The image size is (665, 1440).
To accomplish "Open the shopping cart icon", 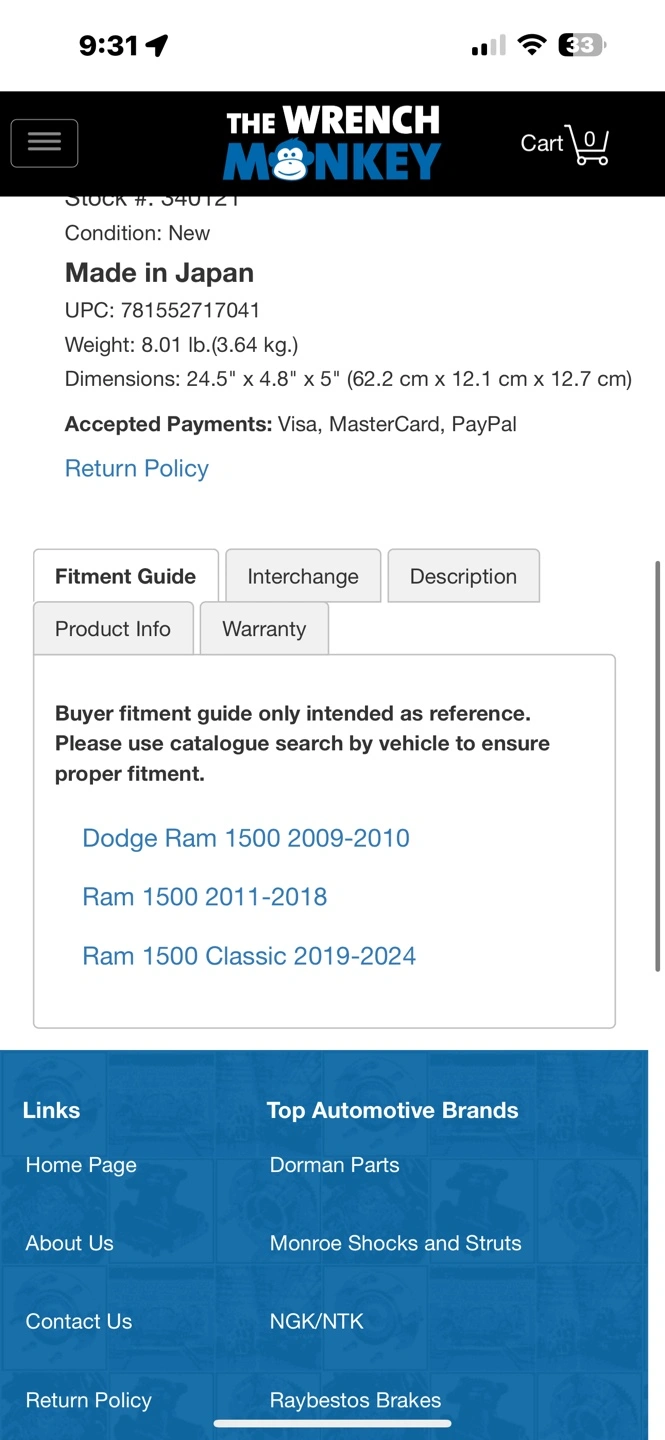I will click(586, 144).
